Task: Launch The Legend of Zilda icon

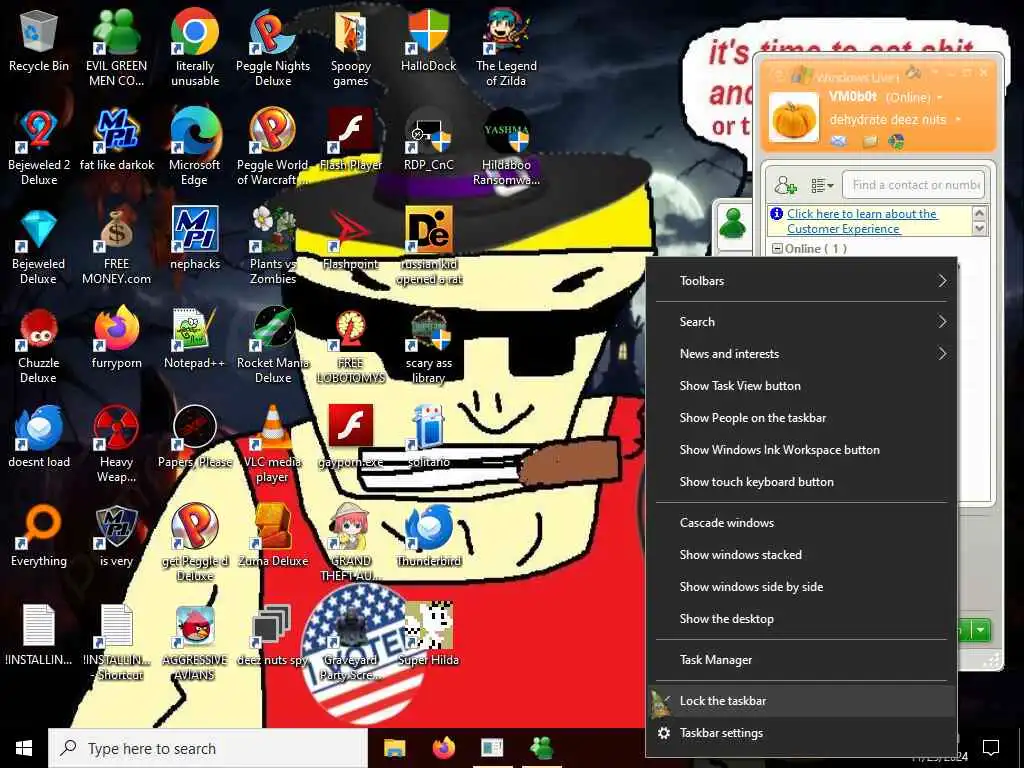Action: point(506,48)
